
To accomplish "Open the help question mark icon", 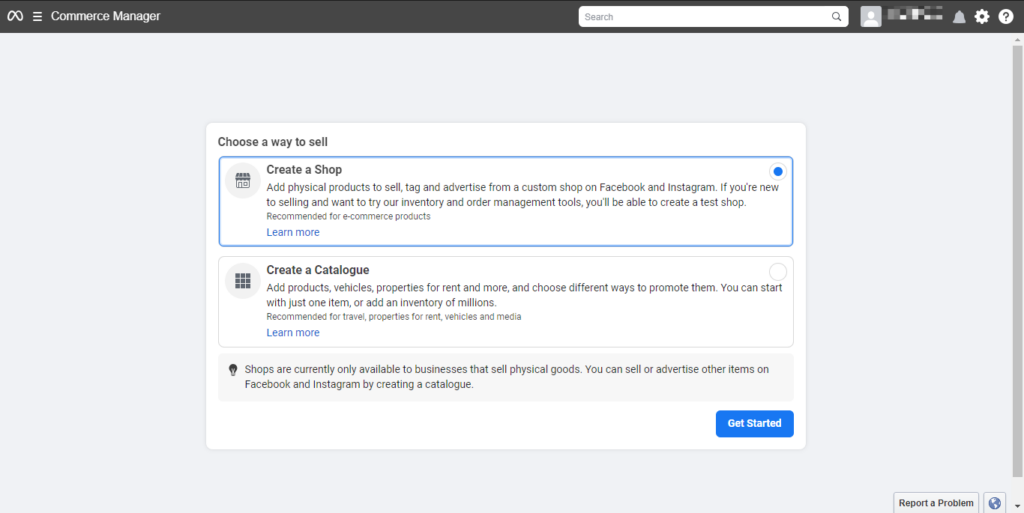I will (x=1006, y=17).
